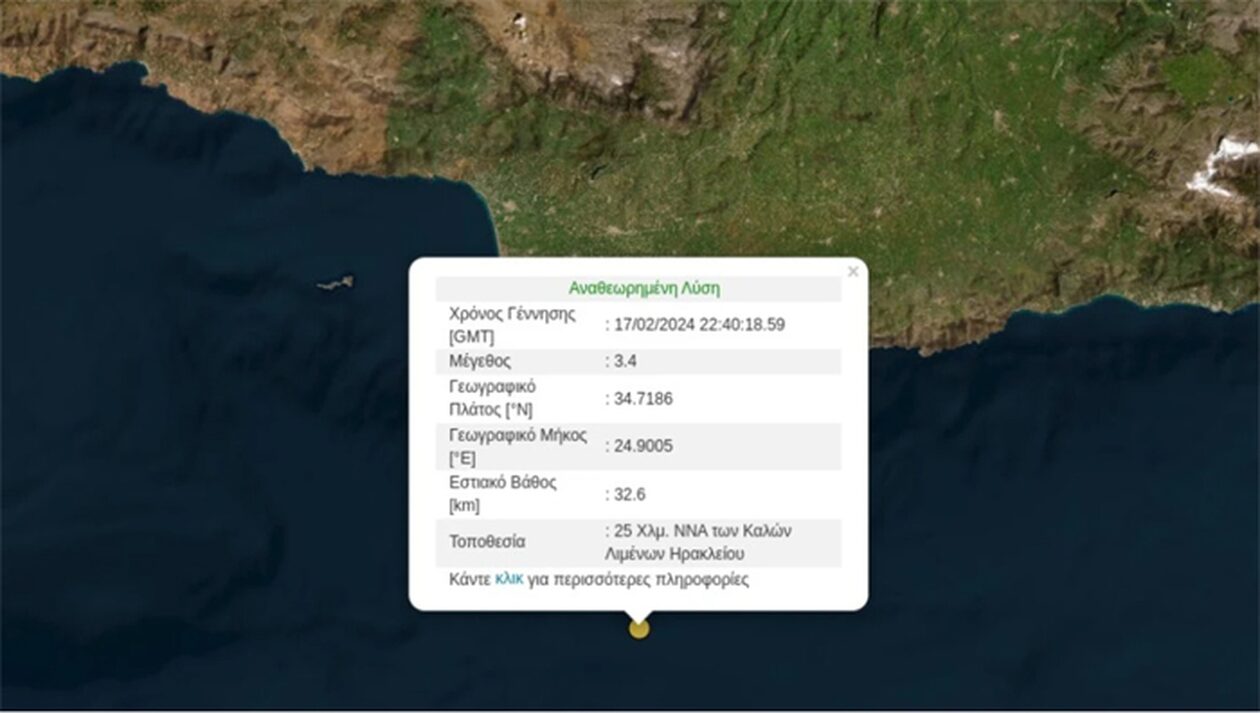Viewport: 1260px width, 713px height.
Task: Click the 'Αναθεωρημένη Λύση' popup header
Action: point(644,289)
